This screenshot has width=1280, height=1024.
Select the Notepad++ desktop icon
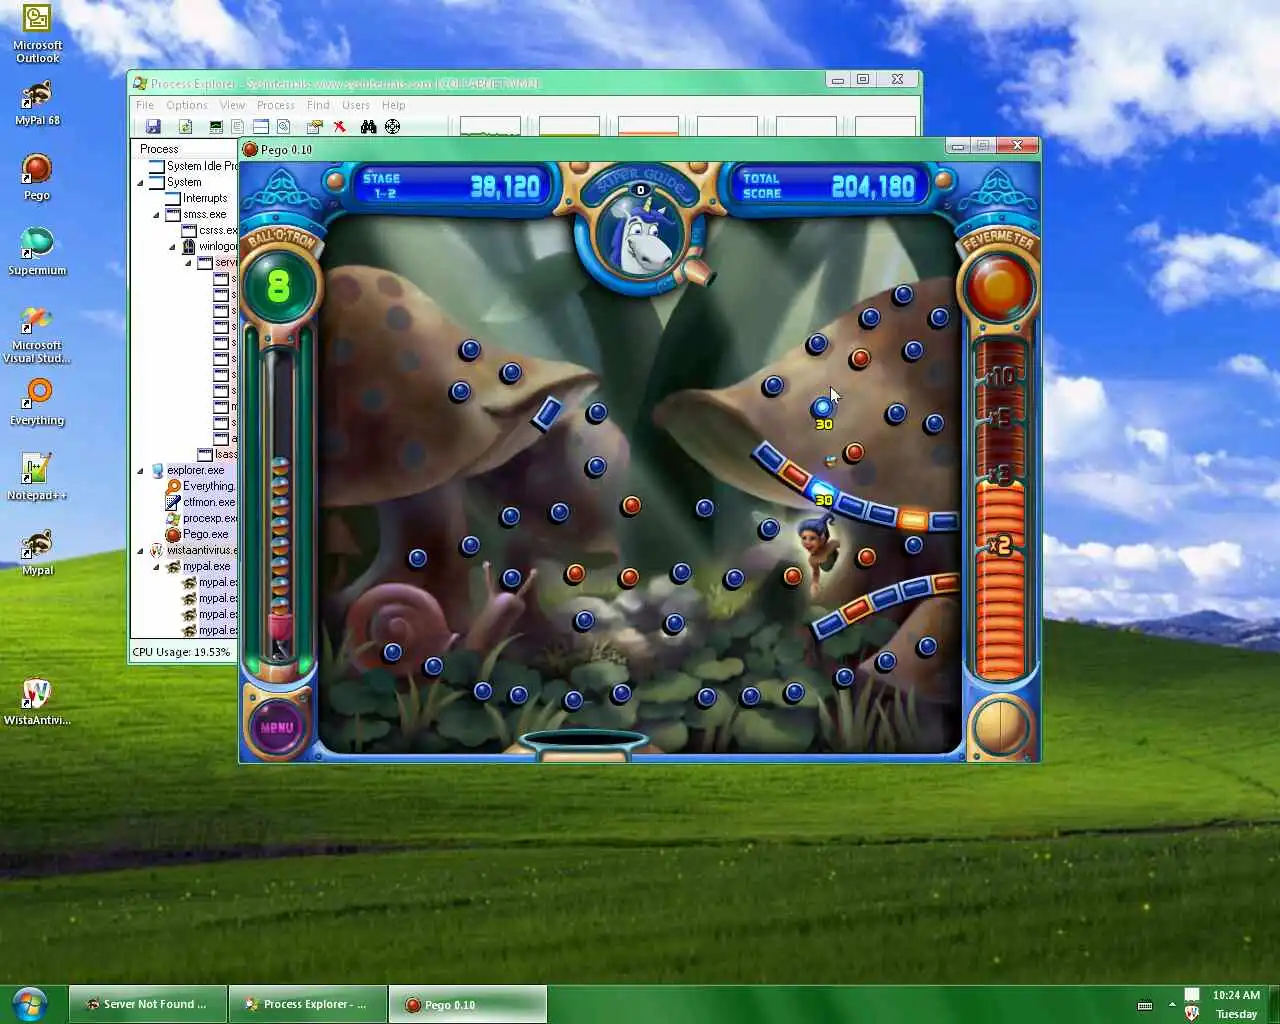coord(37,477)
